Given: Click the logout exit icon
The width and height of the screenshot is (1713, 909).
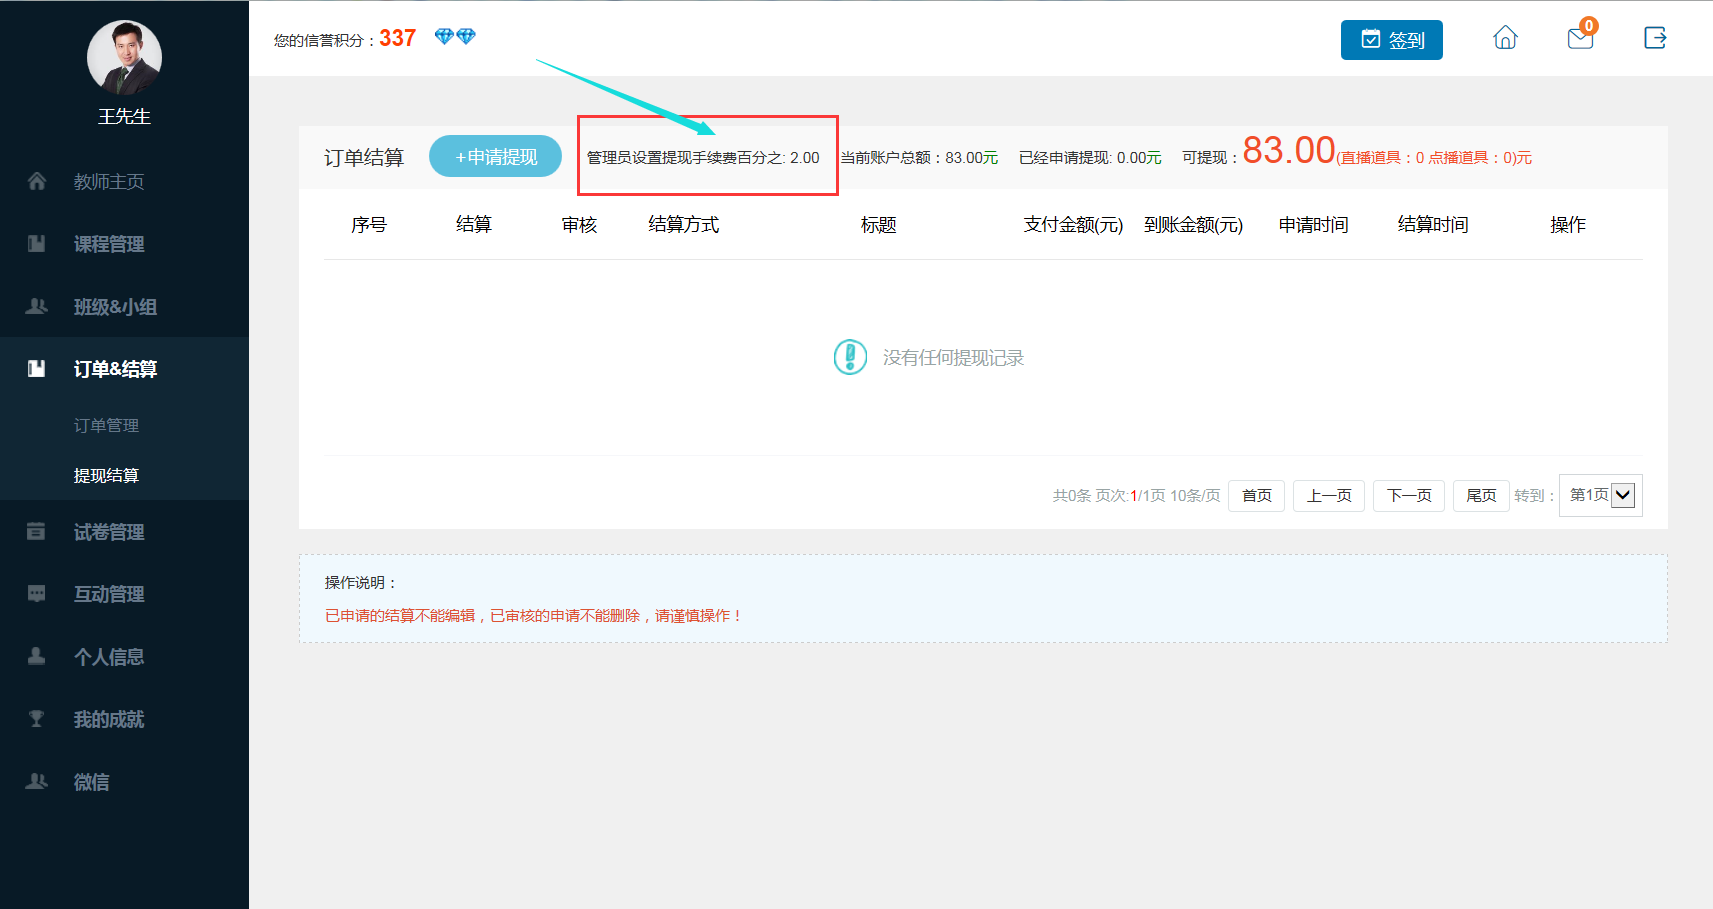Looking at the screenshot, I should (1655, 38).
